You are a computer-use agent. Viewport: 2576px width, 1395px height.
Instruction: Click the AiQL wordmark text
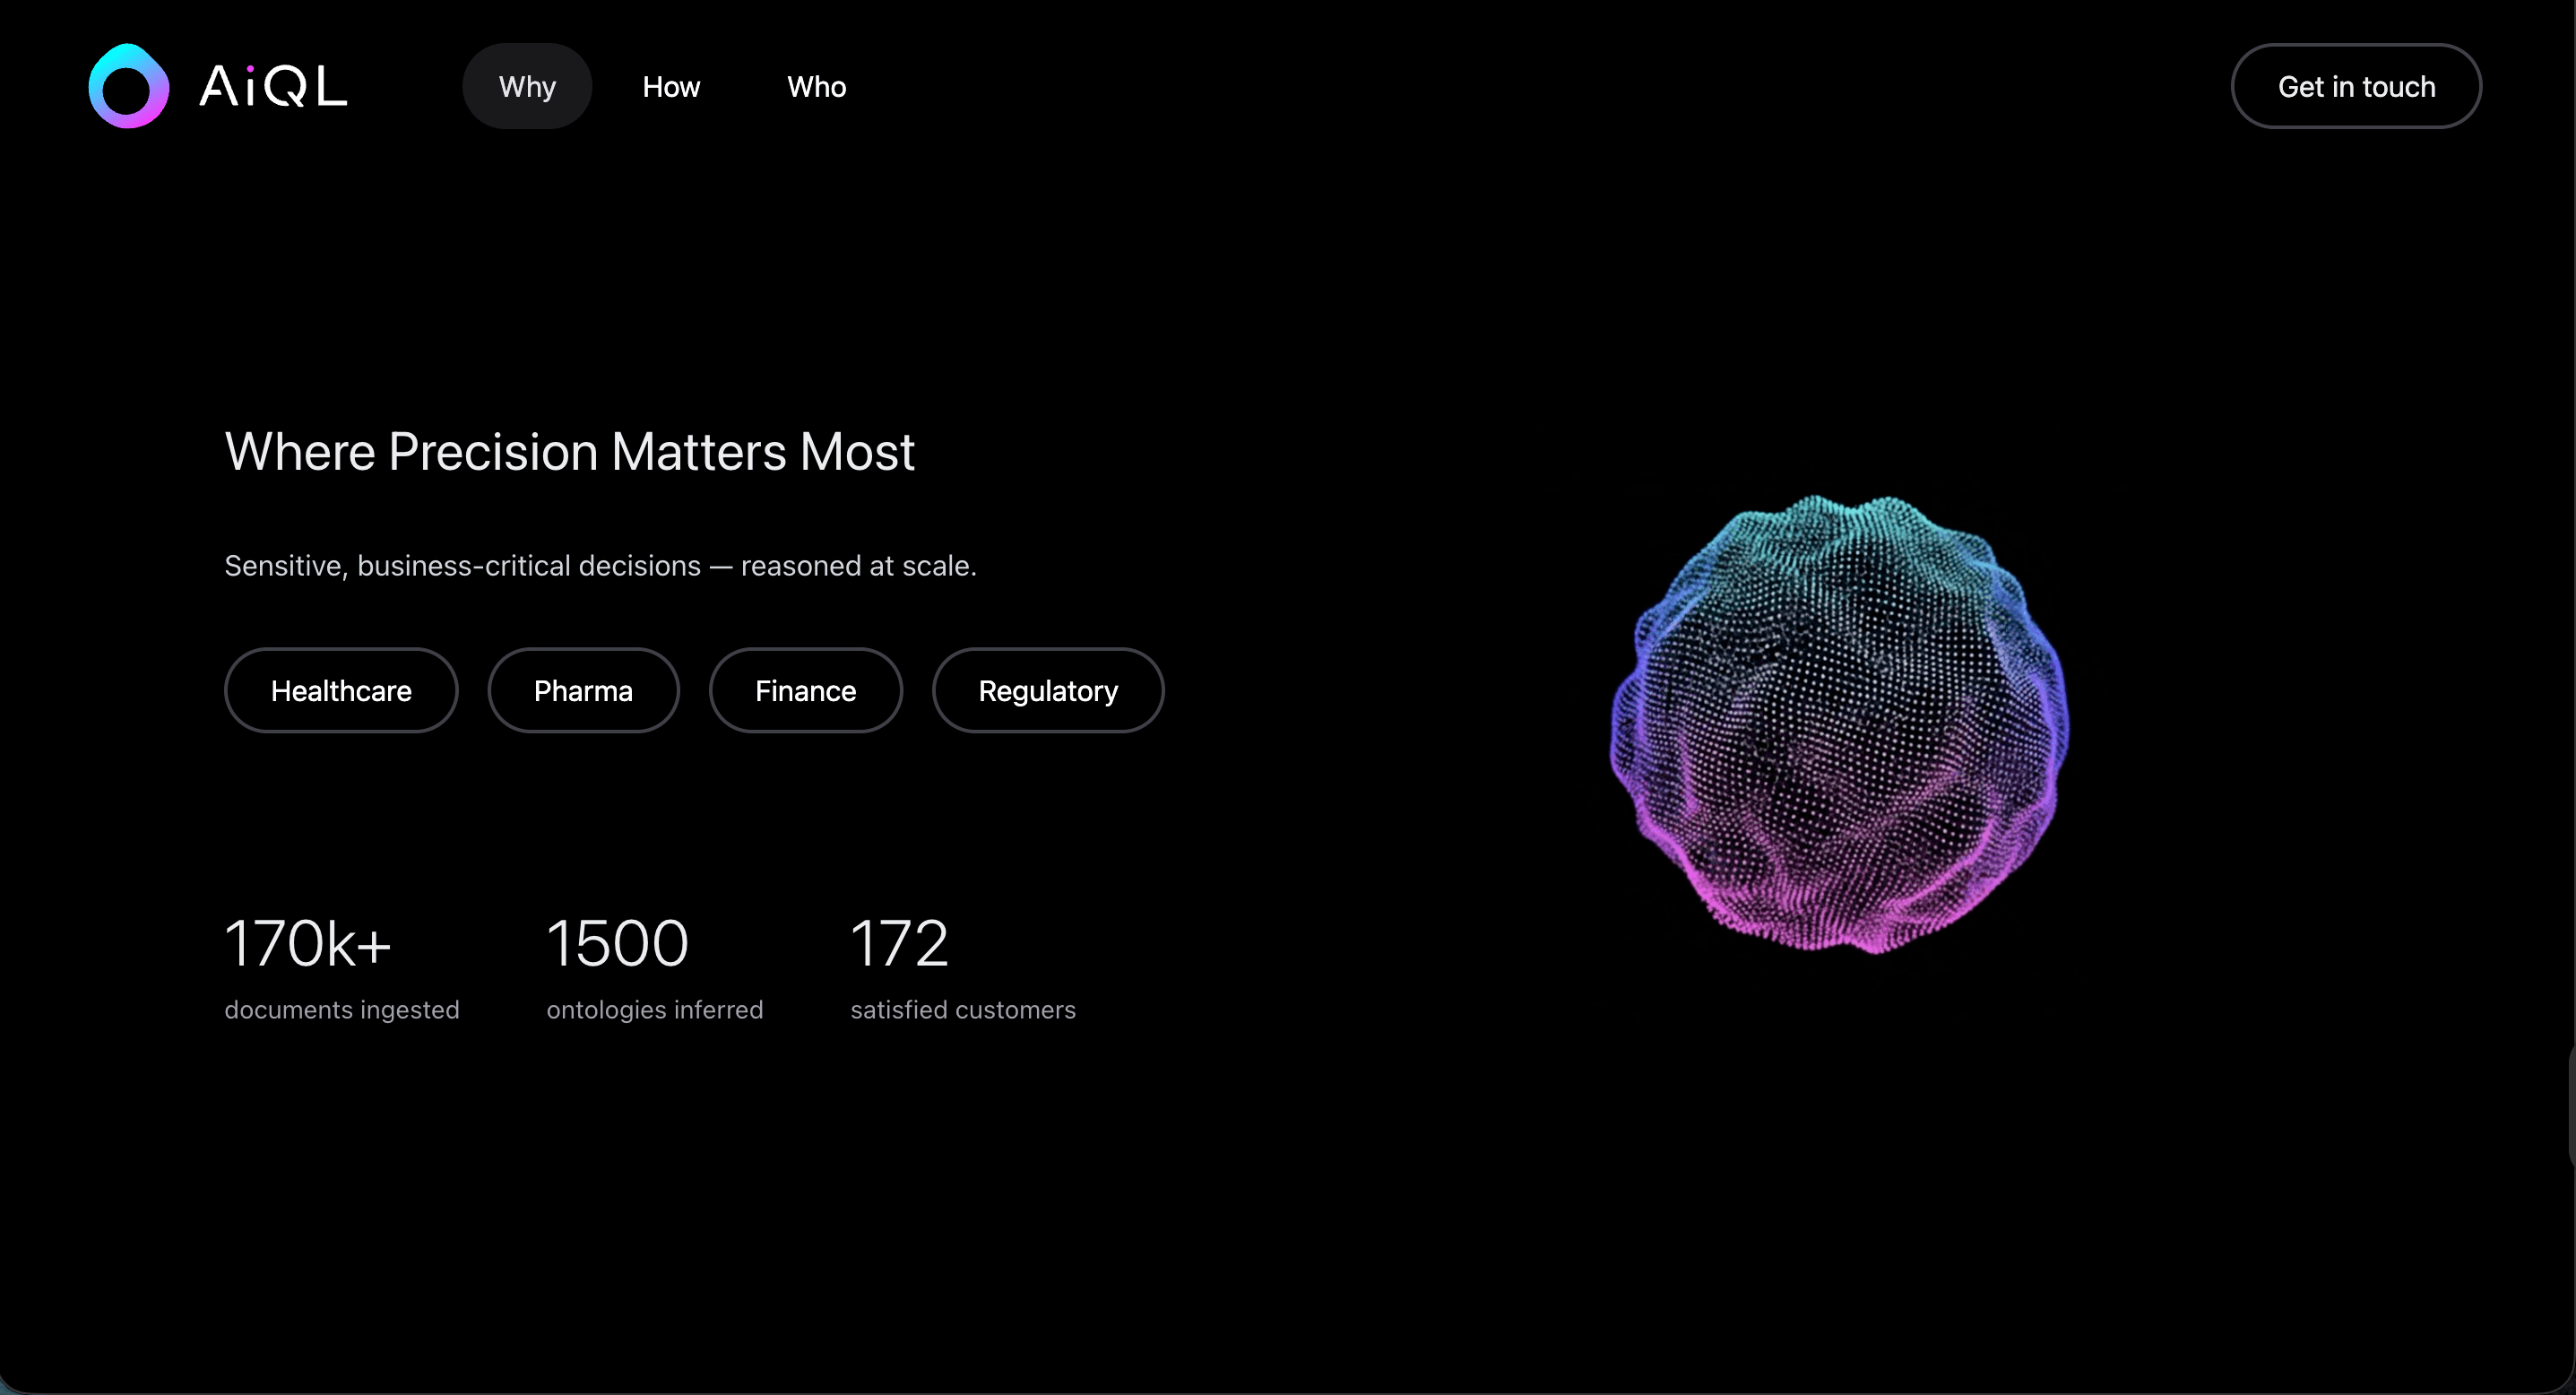273,87
